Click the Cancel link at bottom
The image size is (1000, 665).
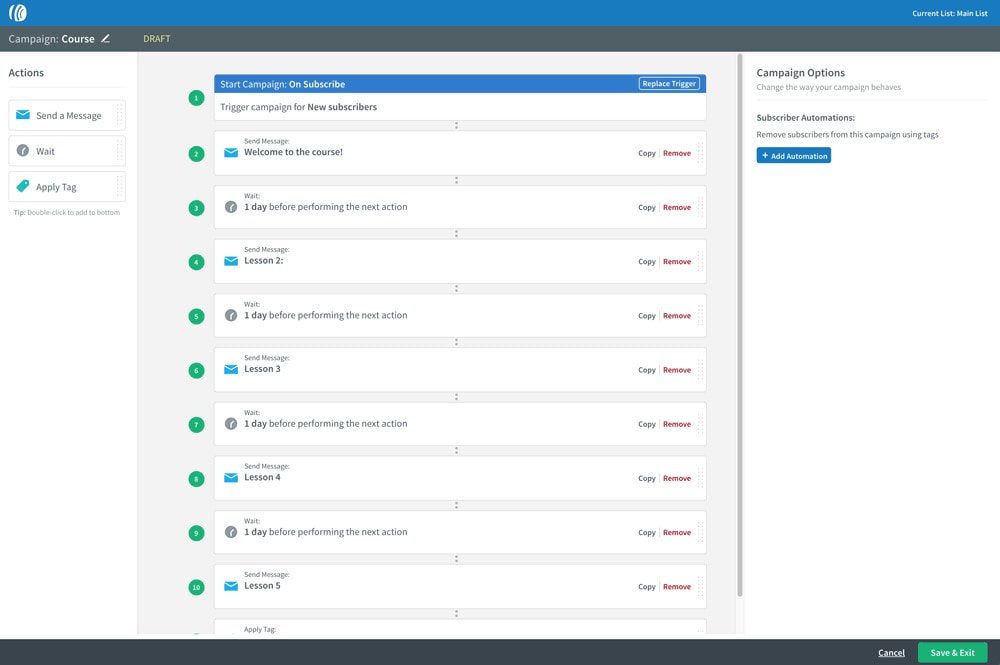point(891,652)
